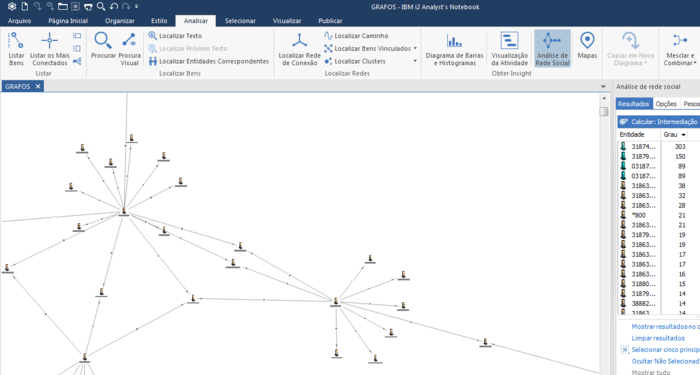Switch to the Estilo ribbon tab
This screenshot has height=375, width=700.
tap(159, 21)
